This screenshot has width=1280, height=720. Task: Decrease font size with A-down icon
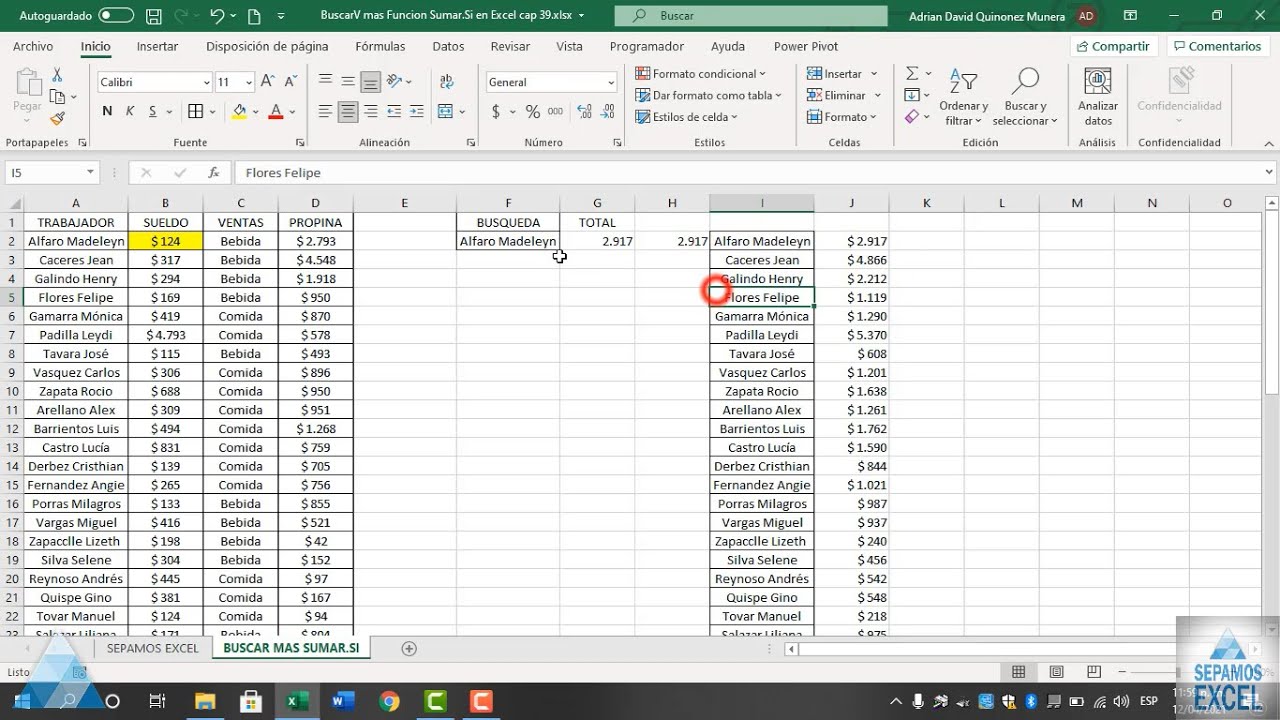pos(290,82)
